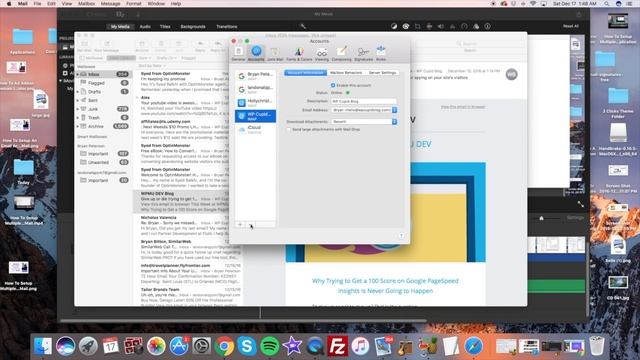Select the Accounts preferences icon
The width and height of the screenshot is (640, 360).
tap(256, 53)
